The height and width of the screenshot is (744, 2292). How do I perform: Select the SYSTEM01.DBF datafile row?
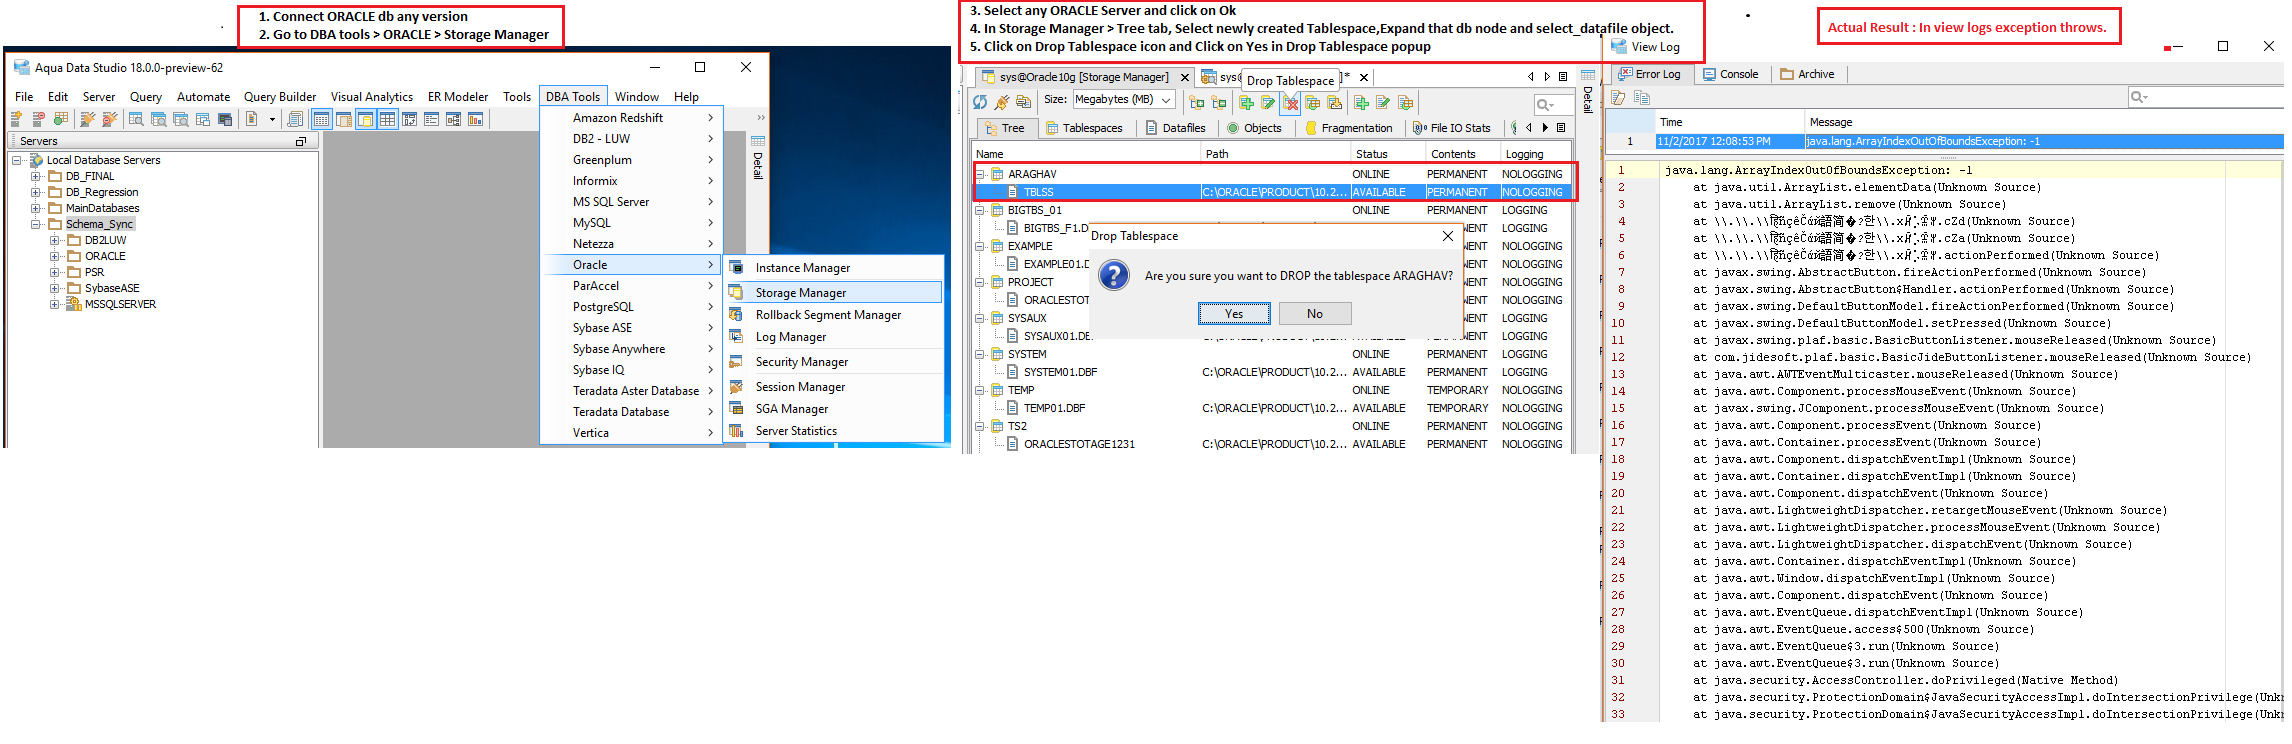[1273, 372]
